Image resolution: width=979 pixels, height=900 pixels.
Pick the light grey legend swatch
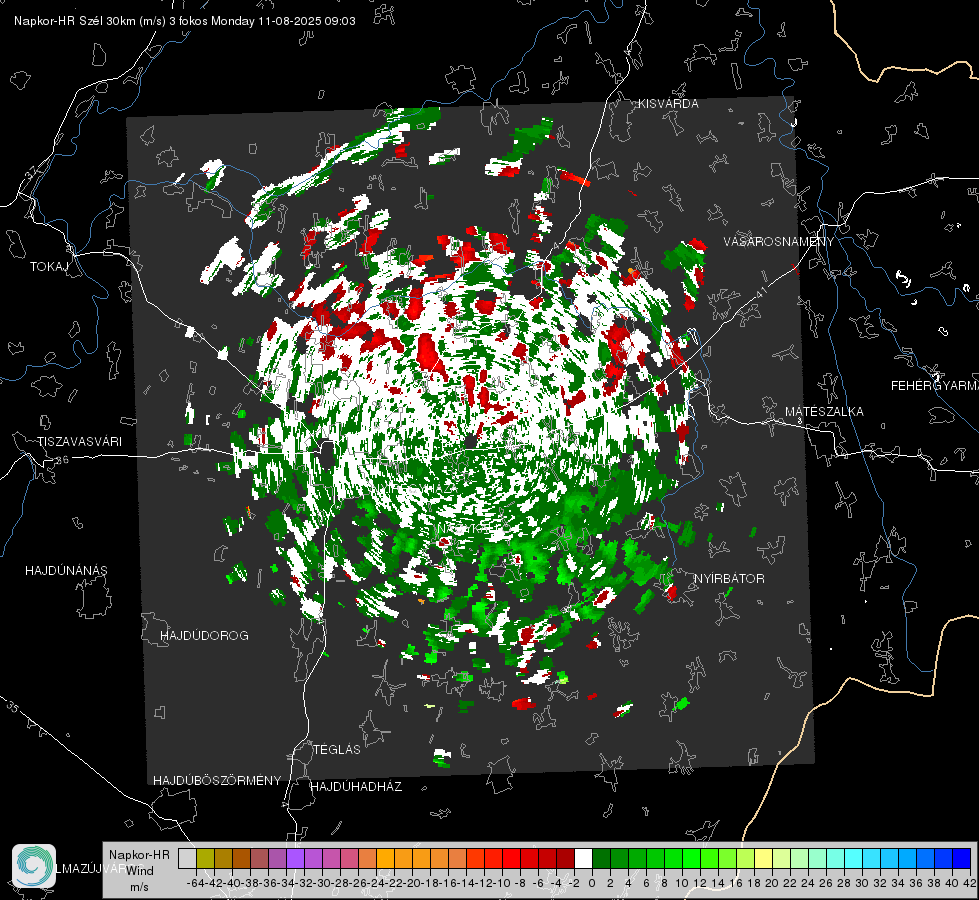click(x=187, y=859)
